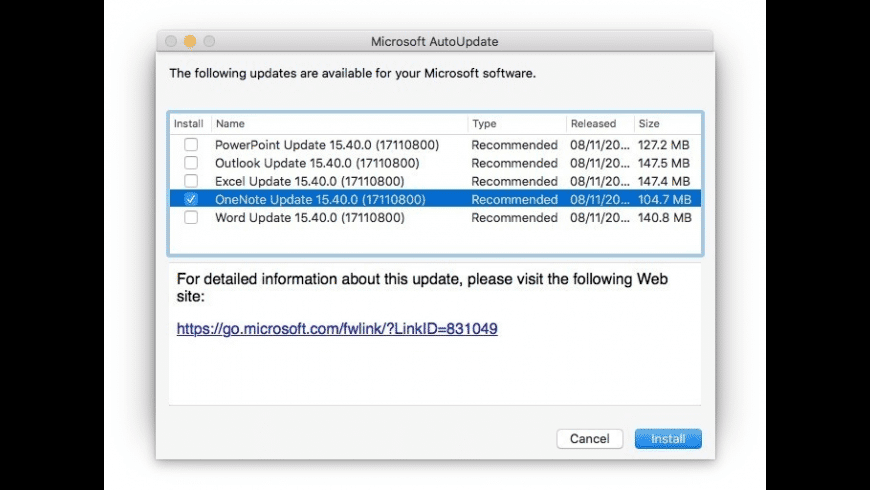Close the Microsoft AutoUpdate window
The image size is (870, 490).
coord(171,41)
